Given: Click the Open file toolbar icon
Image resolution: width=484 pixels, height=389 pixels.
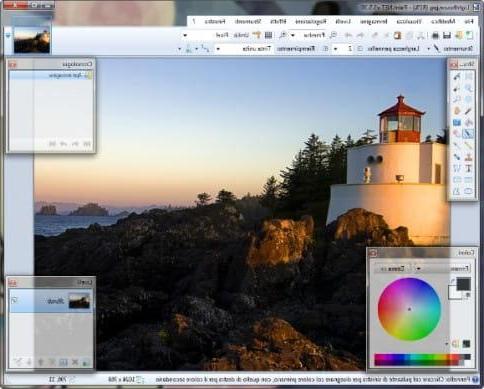Looking at the screenshot, I should click(x=459, y=35).
